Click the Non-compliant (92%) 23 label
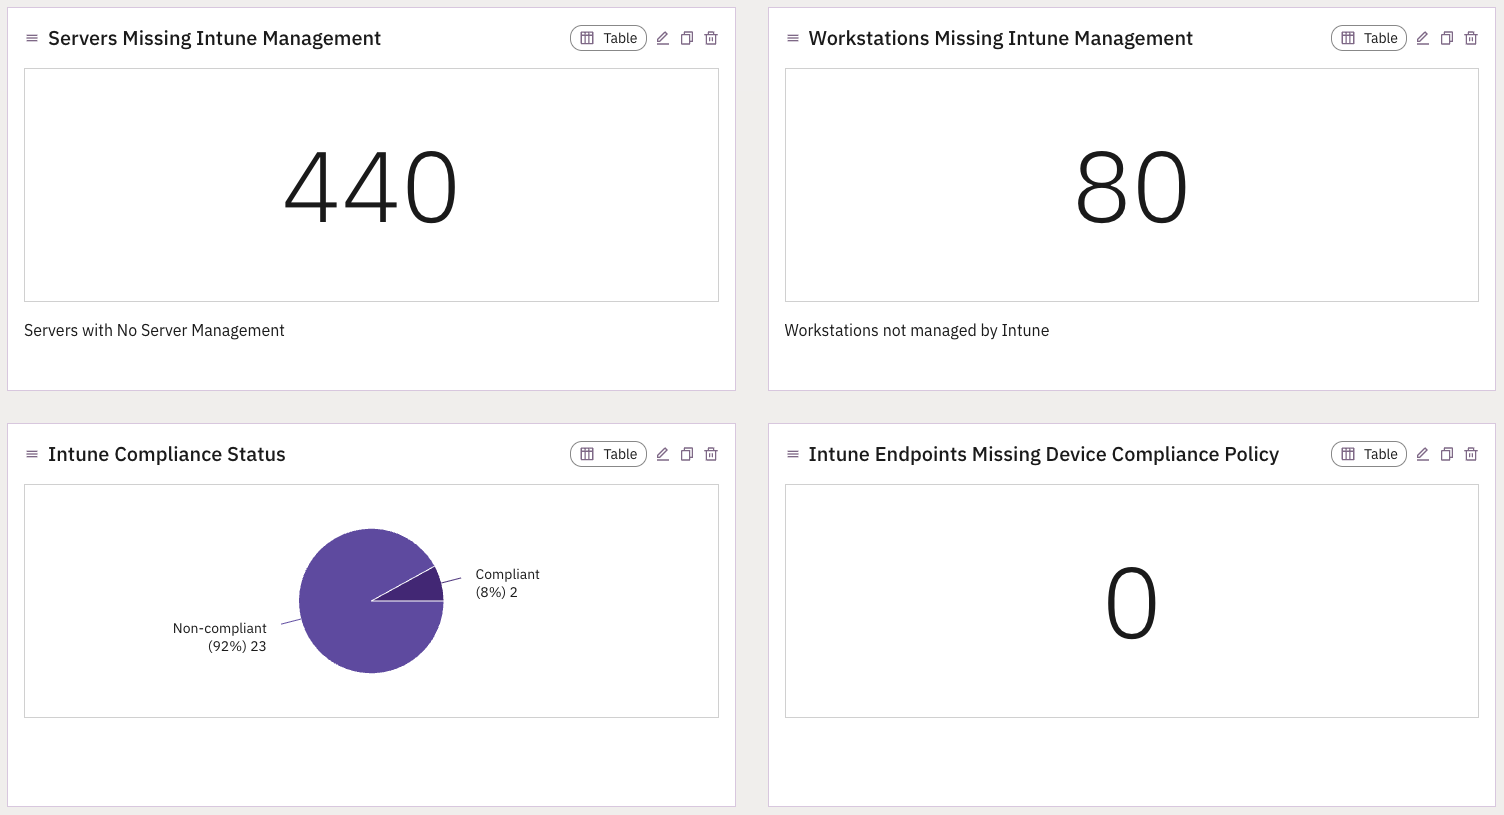The image size is (1504, 815). 220,637
